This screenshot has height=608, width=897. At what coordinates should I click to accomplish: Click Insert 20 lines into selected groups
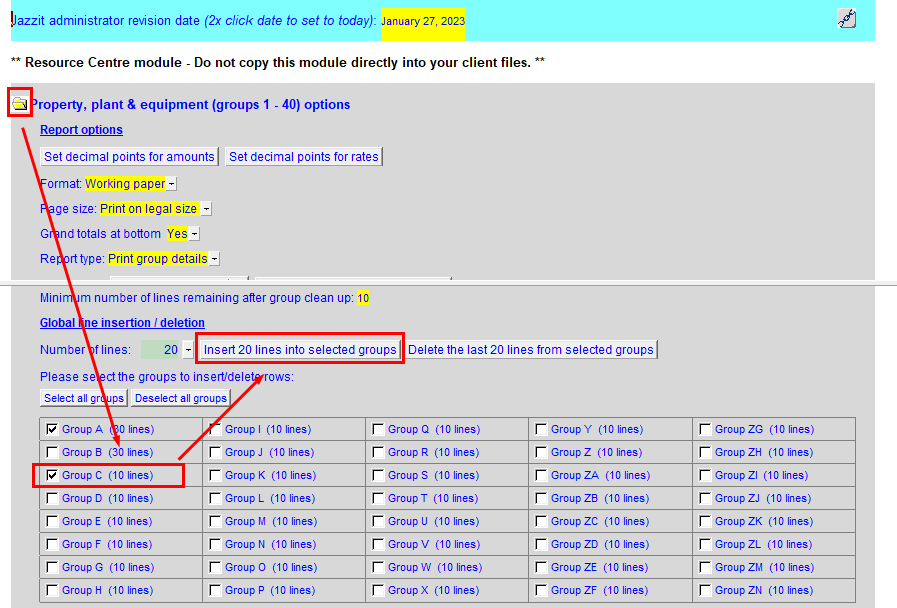click(x=302, y=348)
